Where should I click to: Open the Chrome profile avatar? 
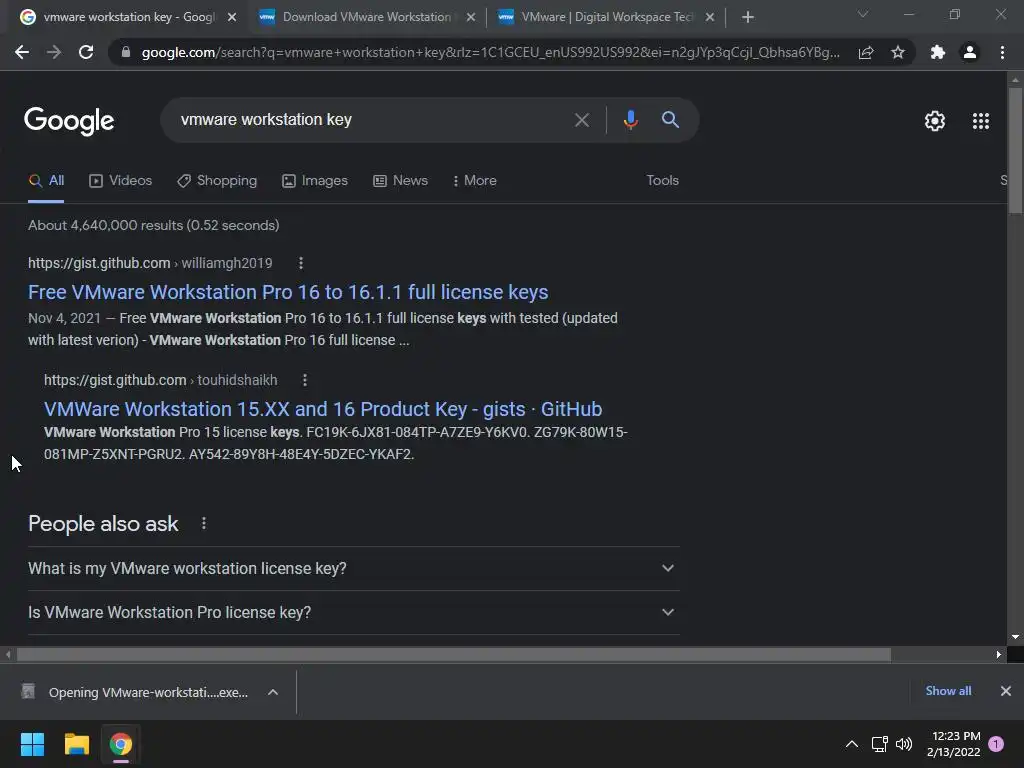pos(970,52)
